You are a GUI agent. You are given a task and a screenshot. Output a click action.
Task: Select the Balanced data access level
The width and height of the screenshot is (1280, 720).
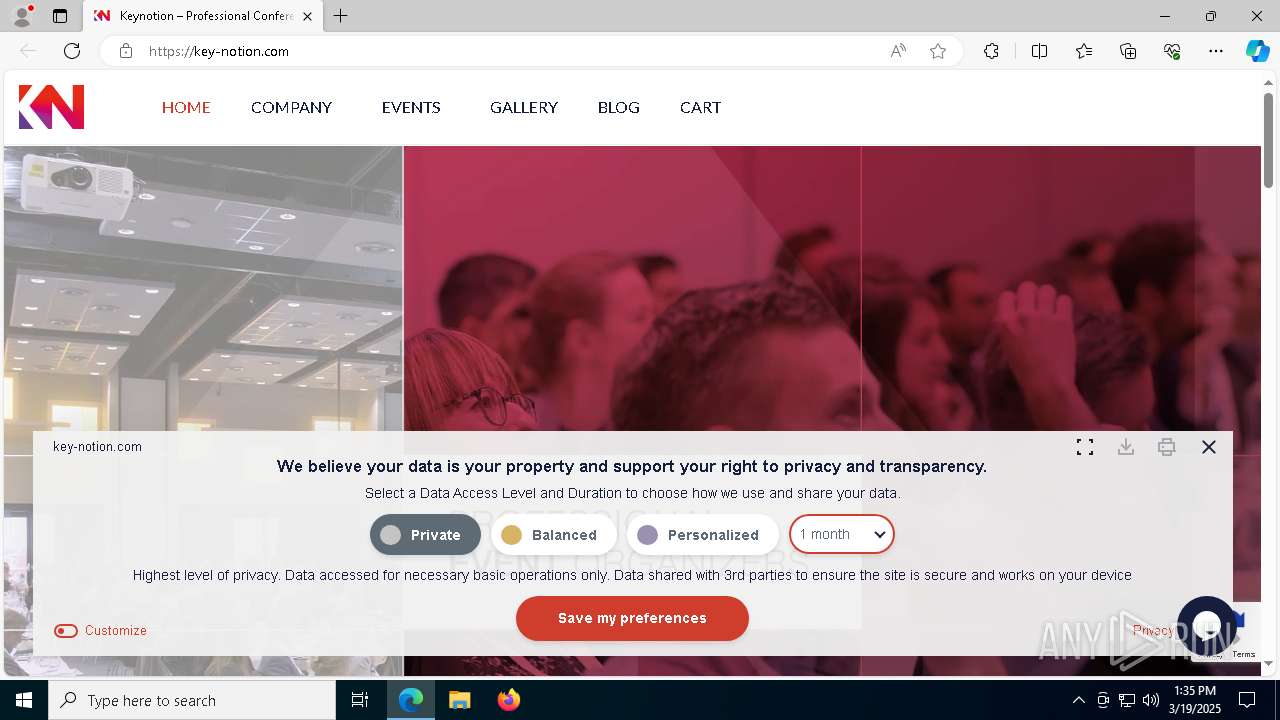pos(553,535)
